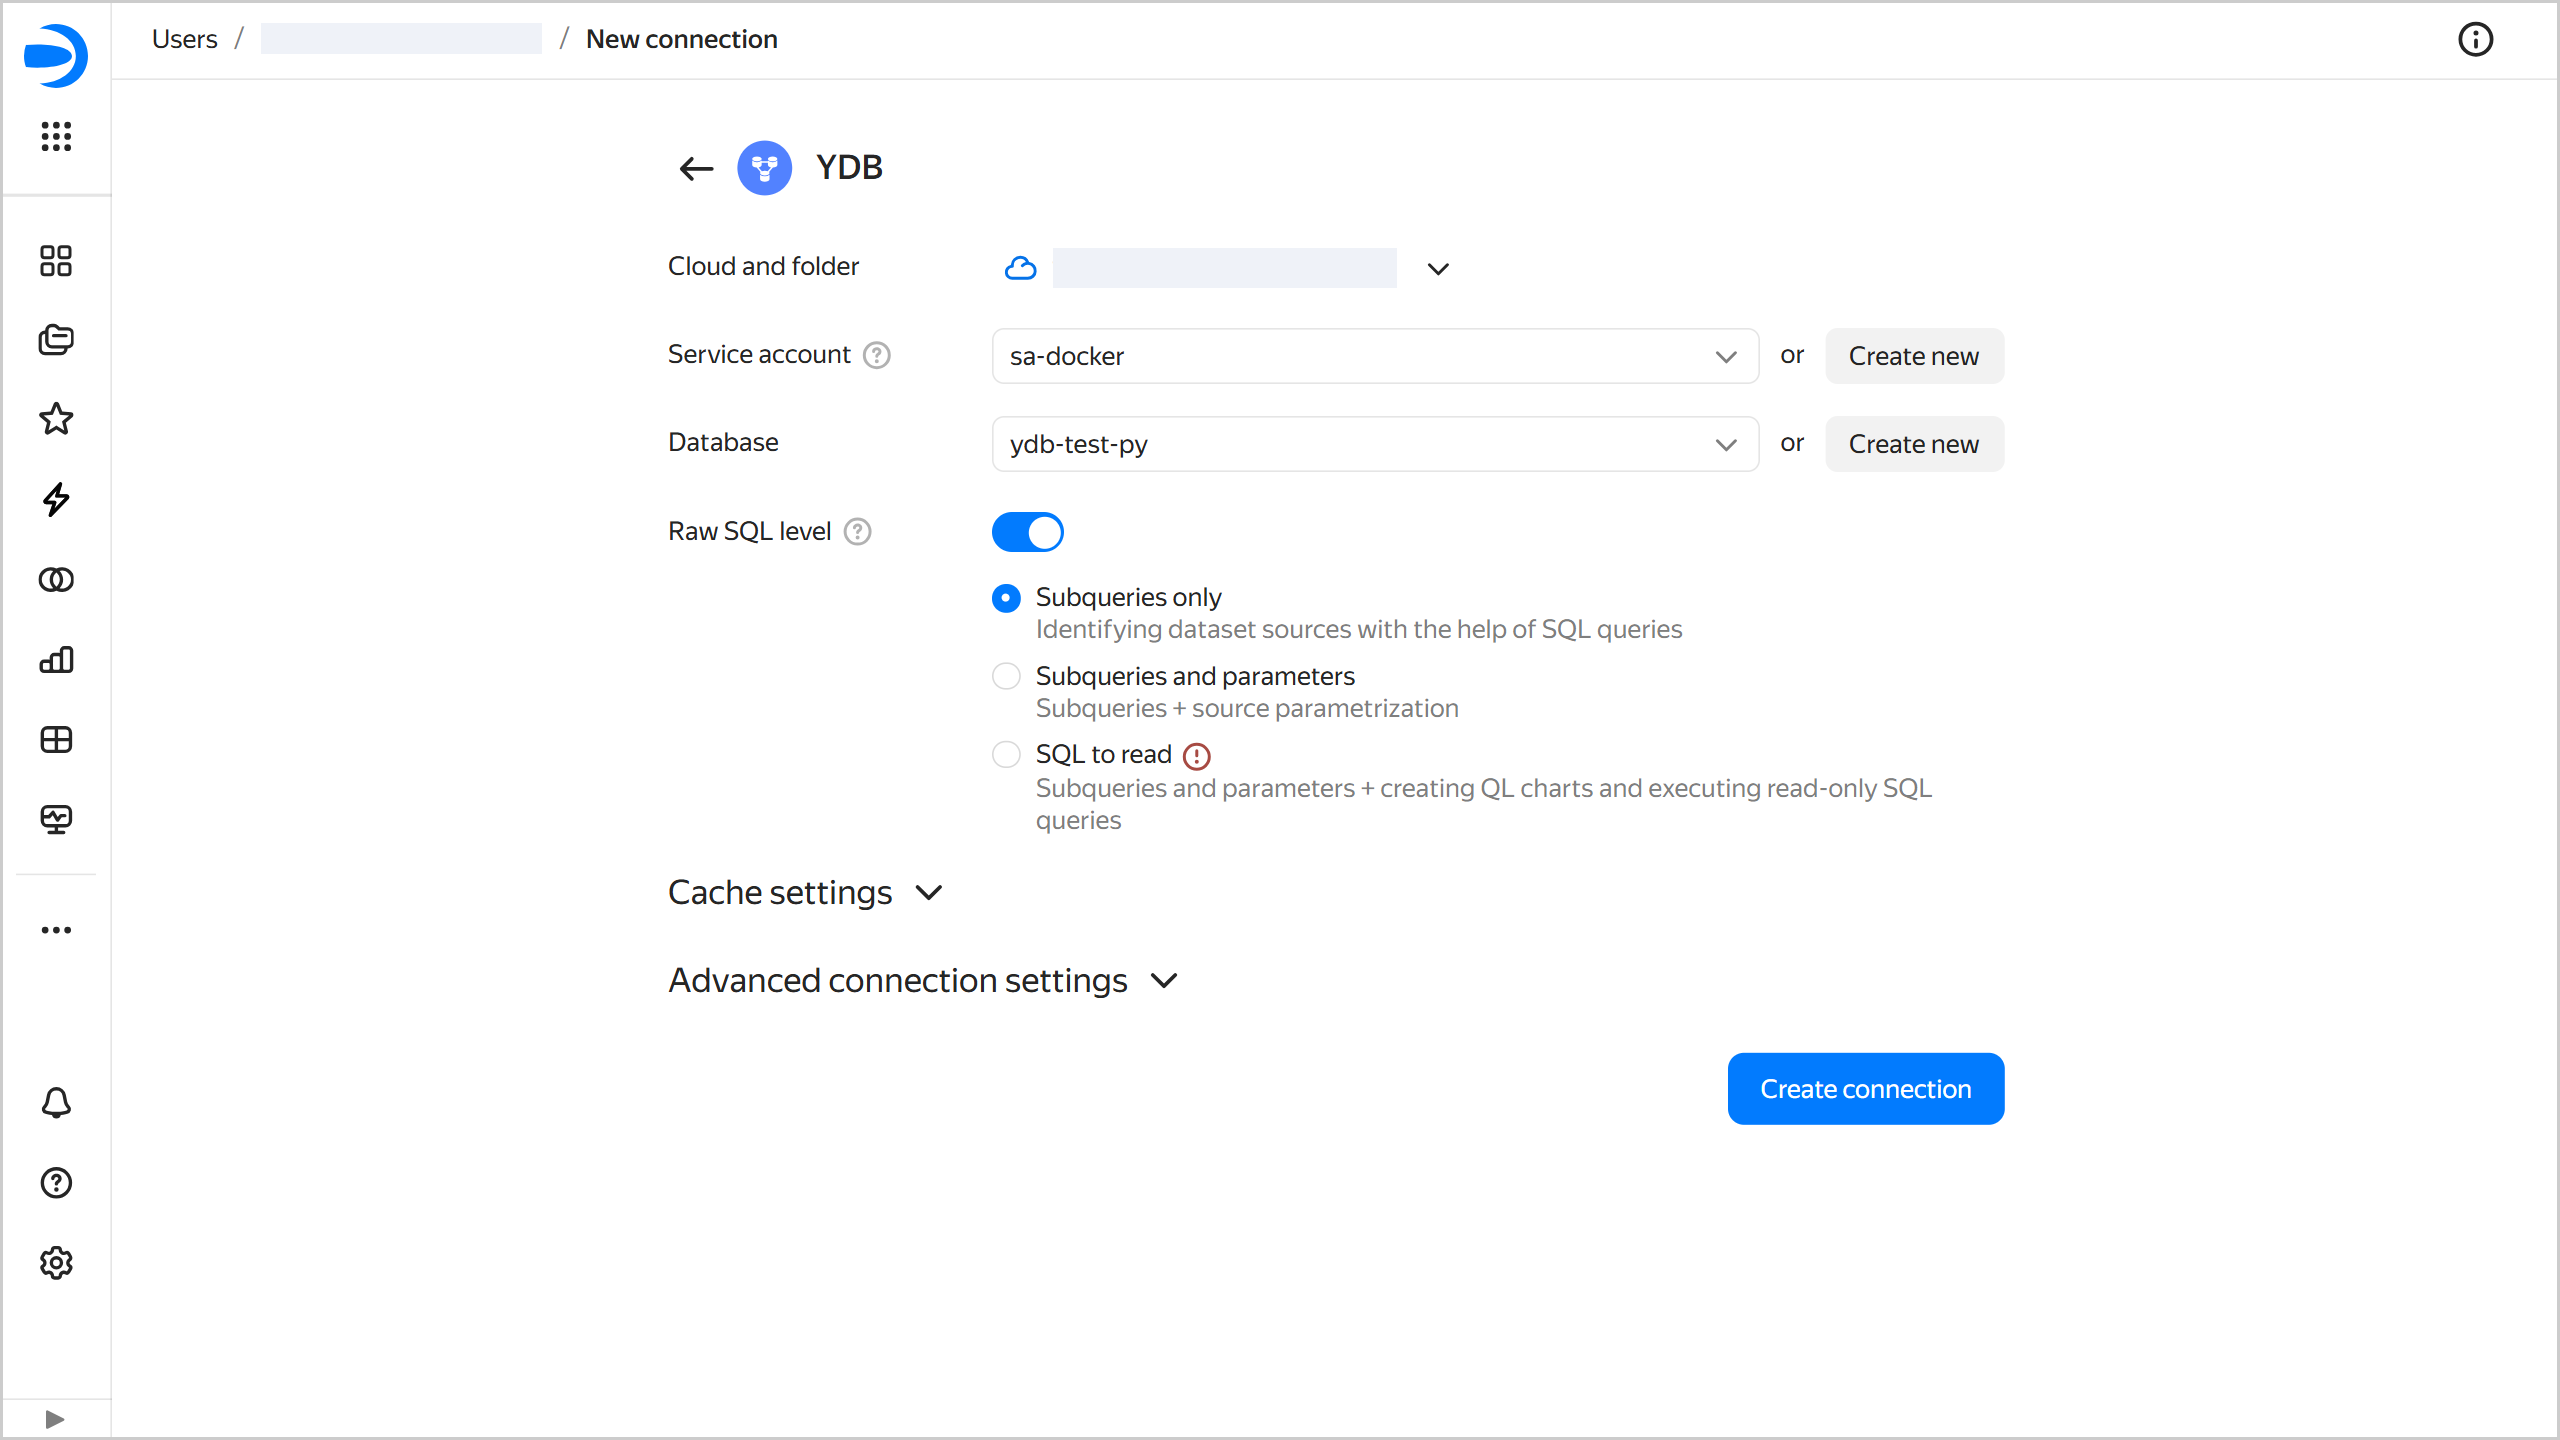Viewport: 2560px width, 1440px height.
Task: Open the Service account dropdown sa-docker
Action: [x=1375, y=356]
